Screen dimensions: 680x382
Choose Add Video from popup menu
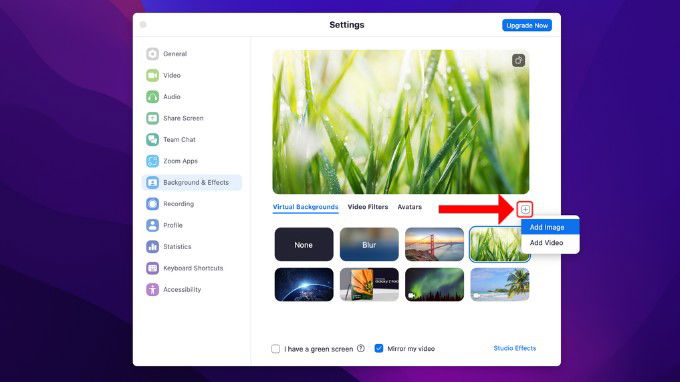click(550, 243)
